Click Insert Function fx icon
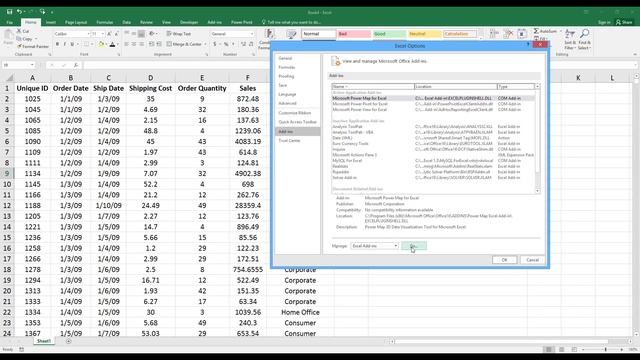640x360 pixels. click(76, 65)
